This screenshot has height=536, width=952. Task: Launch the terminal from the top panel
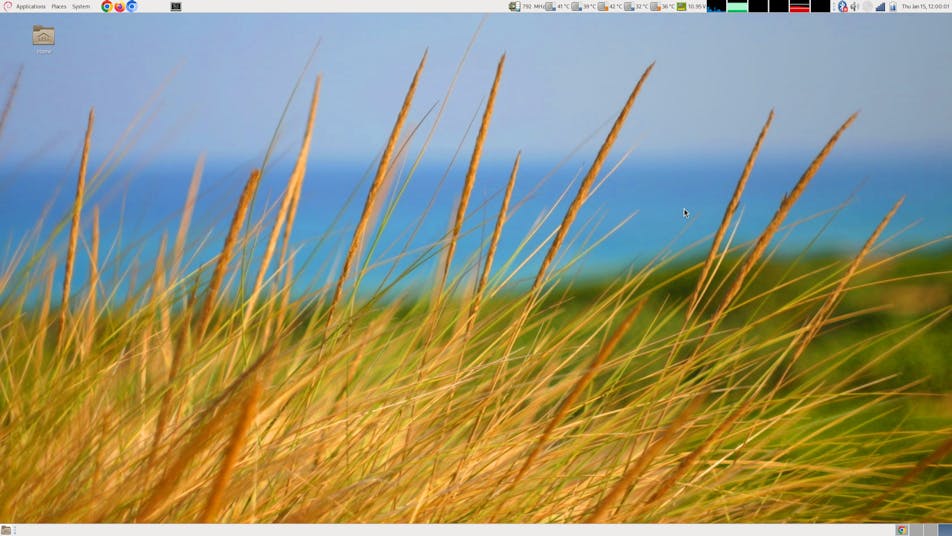click(x=176, y=6)
